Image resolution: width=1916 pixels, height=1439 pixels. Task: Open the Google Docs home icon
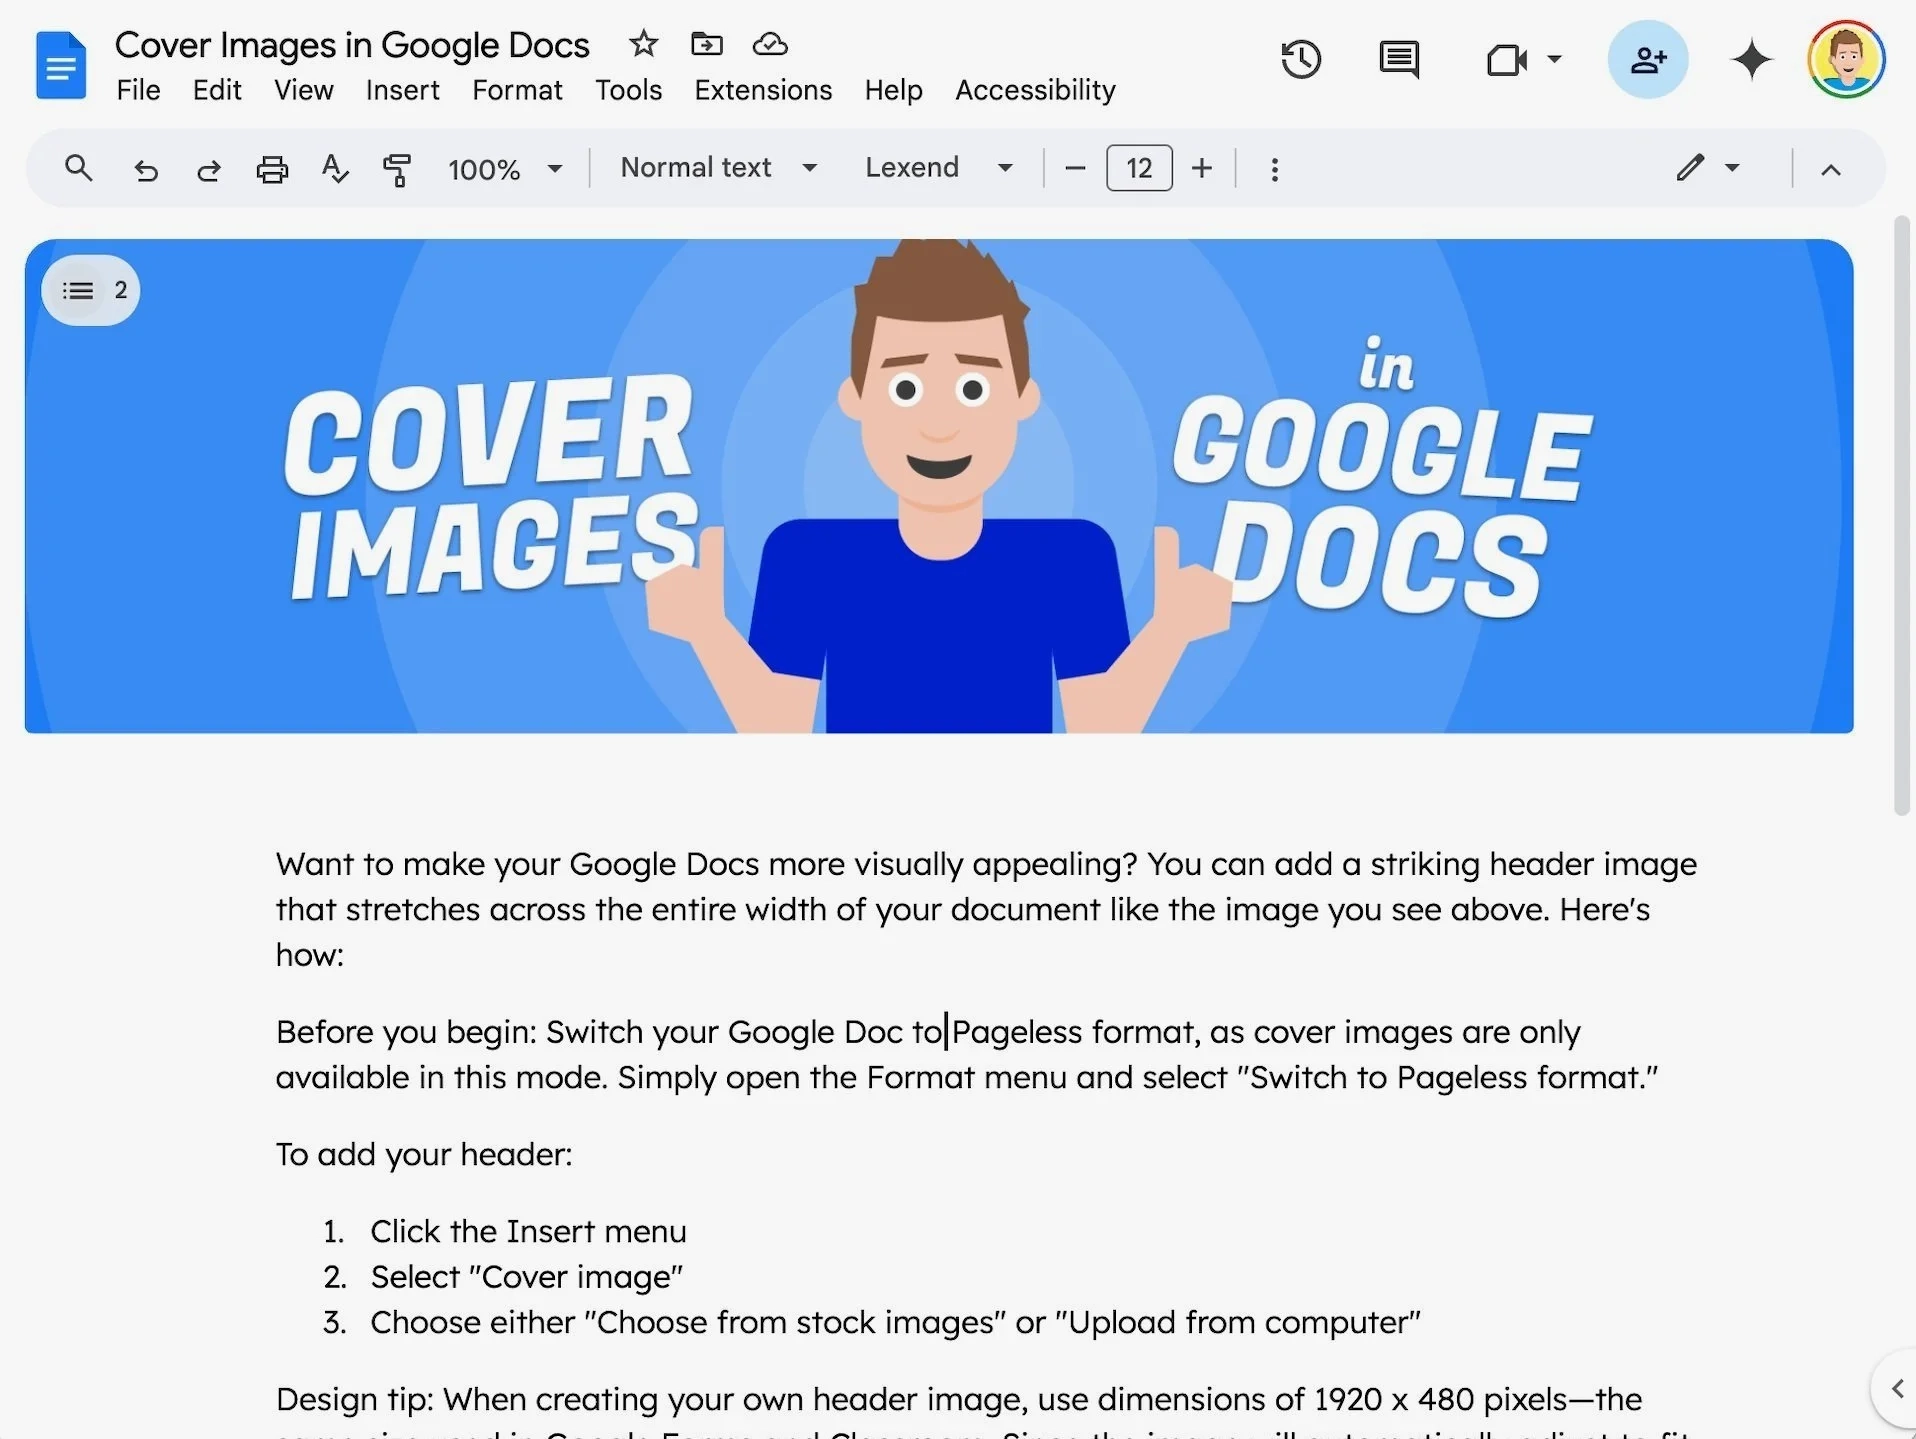point(61,66)
